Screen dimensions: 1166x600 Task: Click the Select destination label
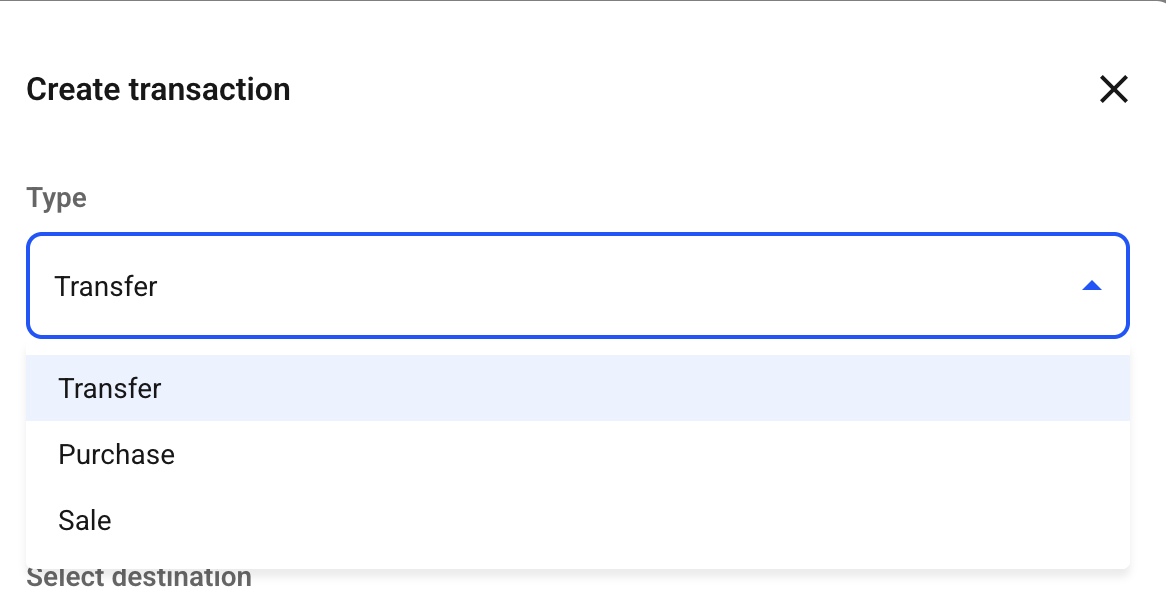(x=139, y=577)
